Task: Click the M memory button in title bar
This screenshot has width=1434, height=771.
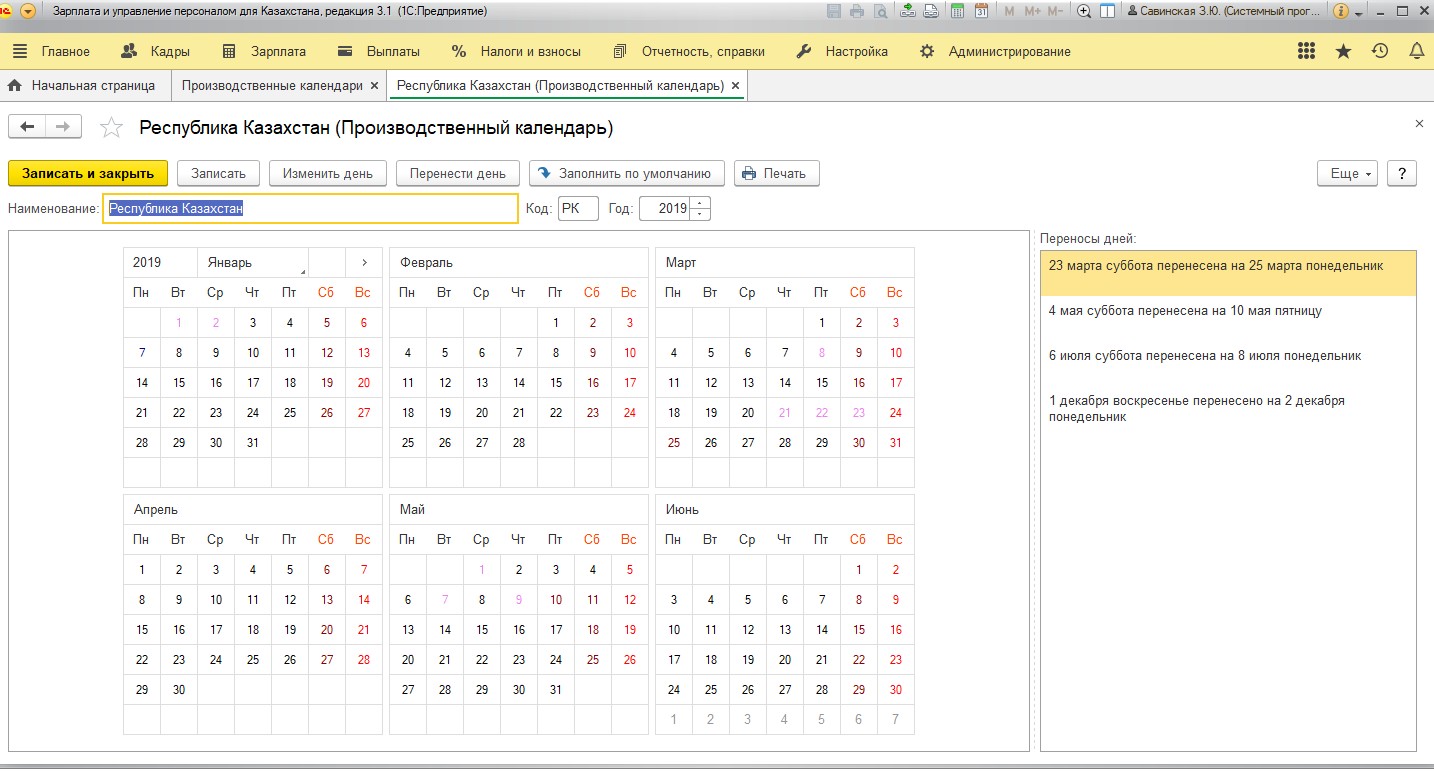Action: pyautogui.click(x=1009, y=11)
